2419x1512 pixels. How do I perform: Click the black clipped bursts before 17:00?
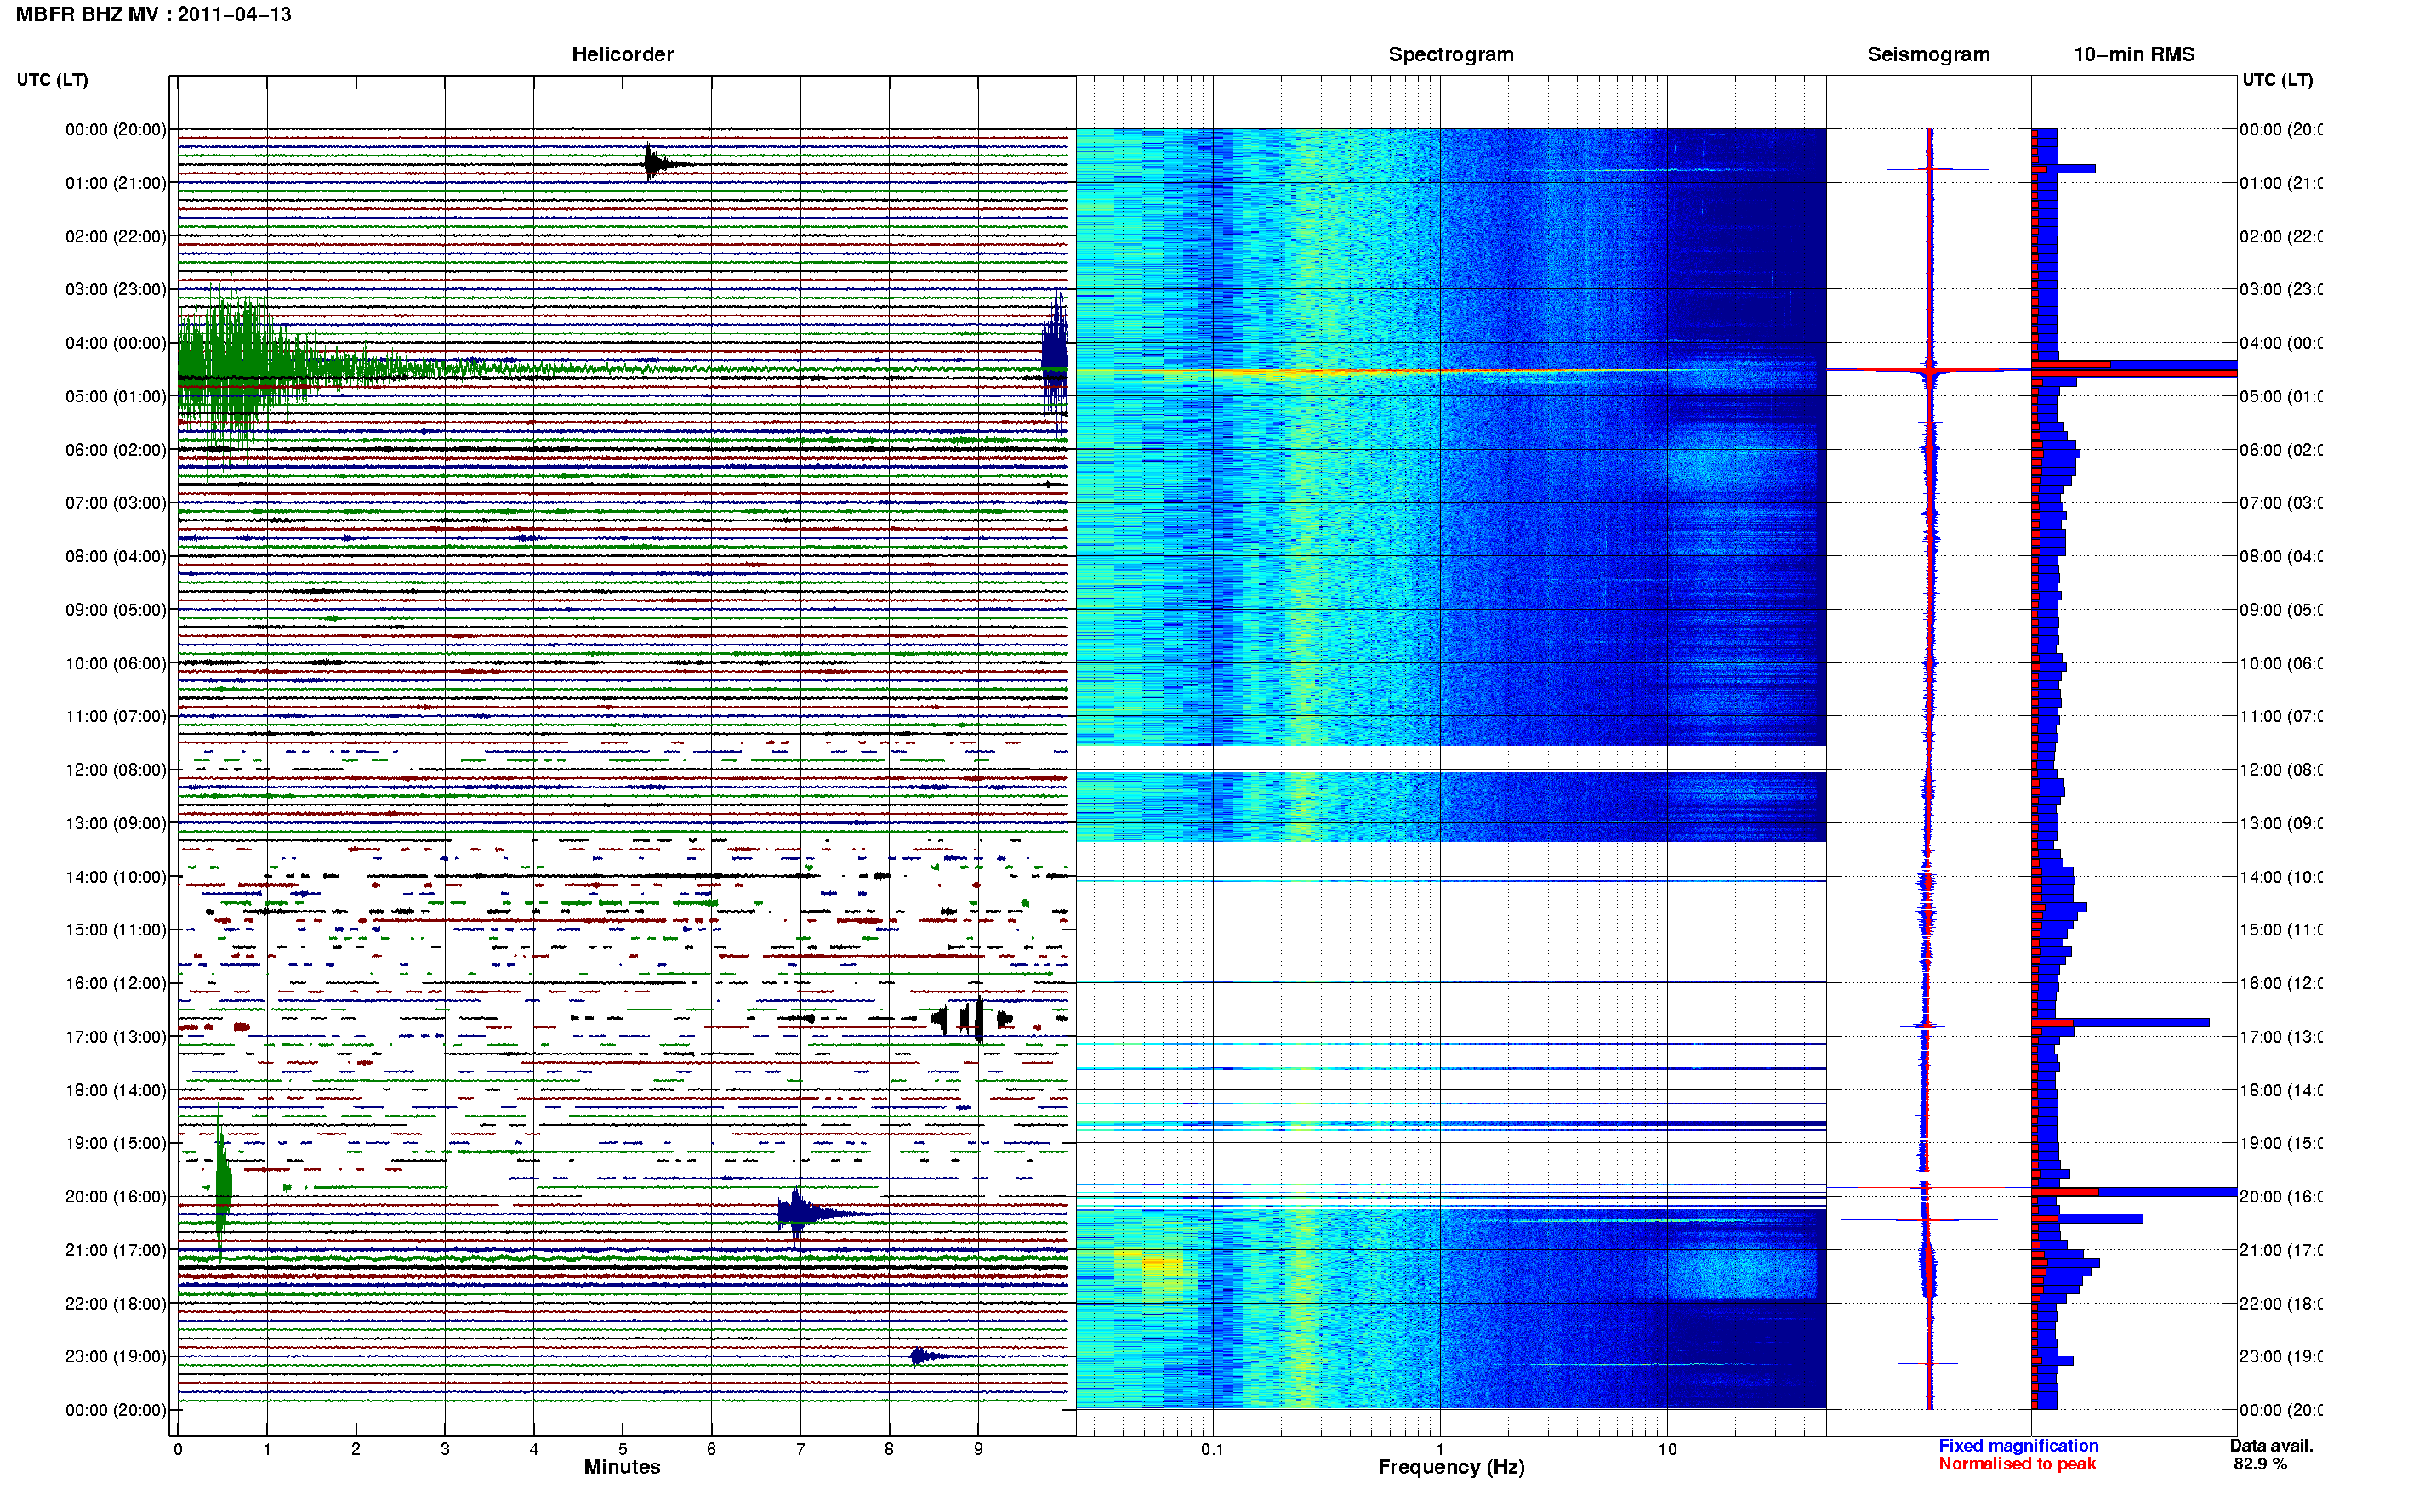click(972, 1019)
